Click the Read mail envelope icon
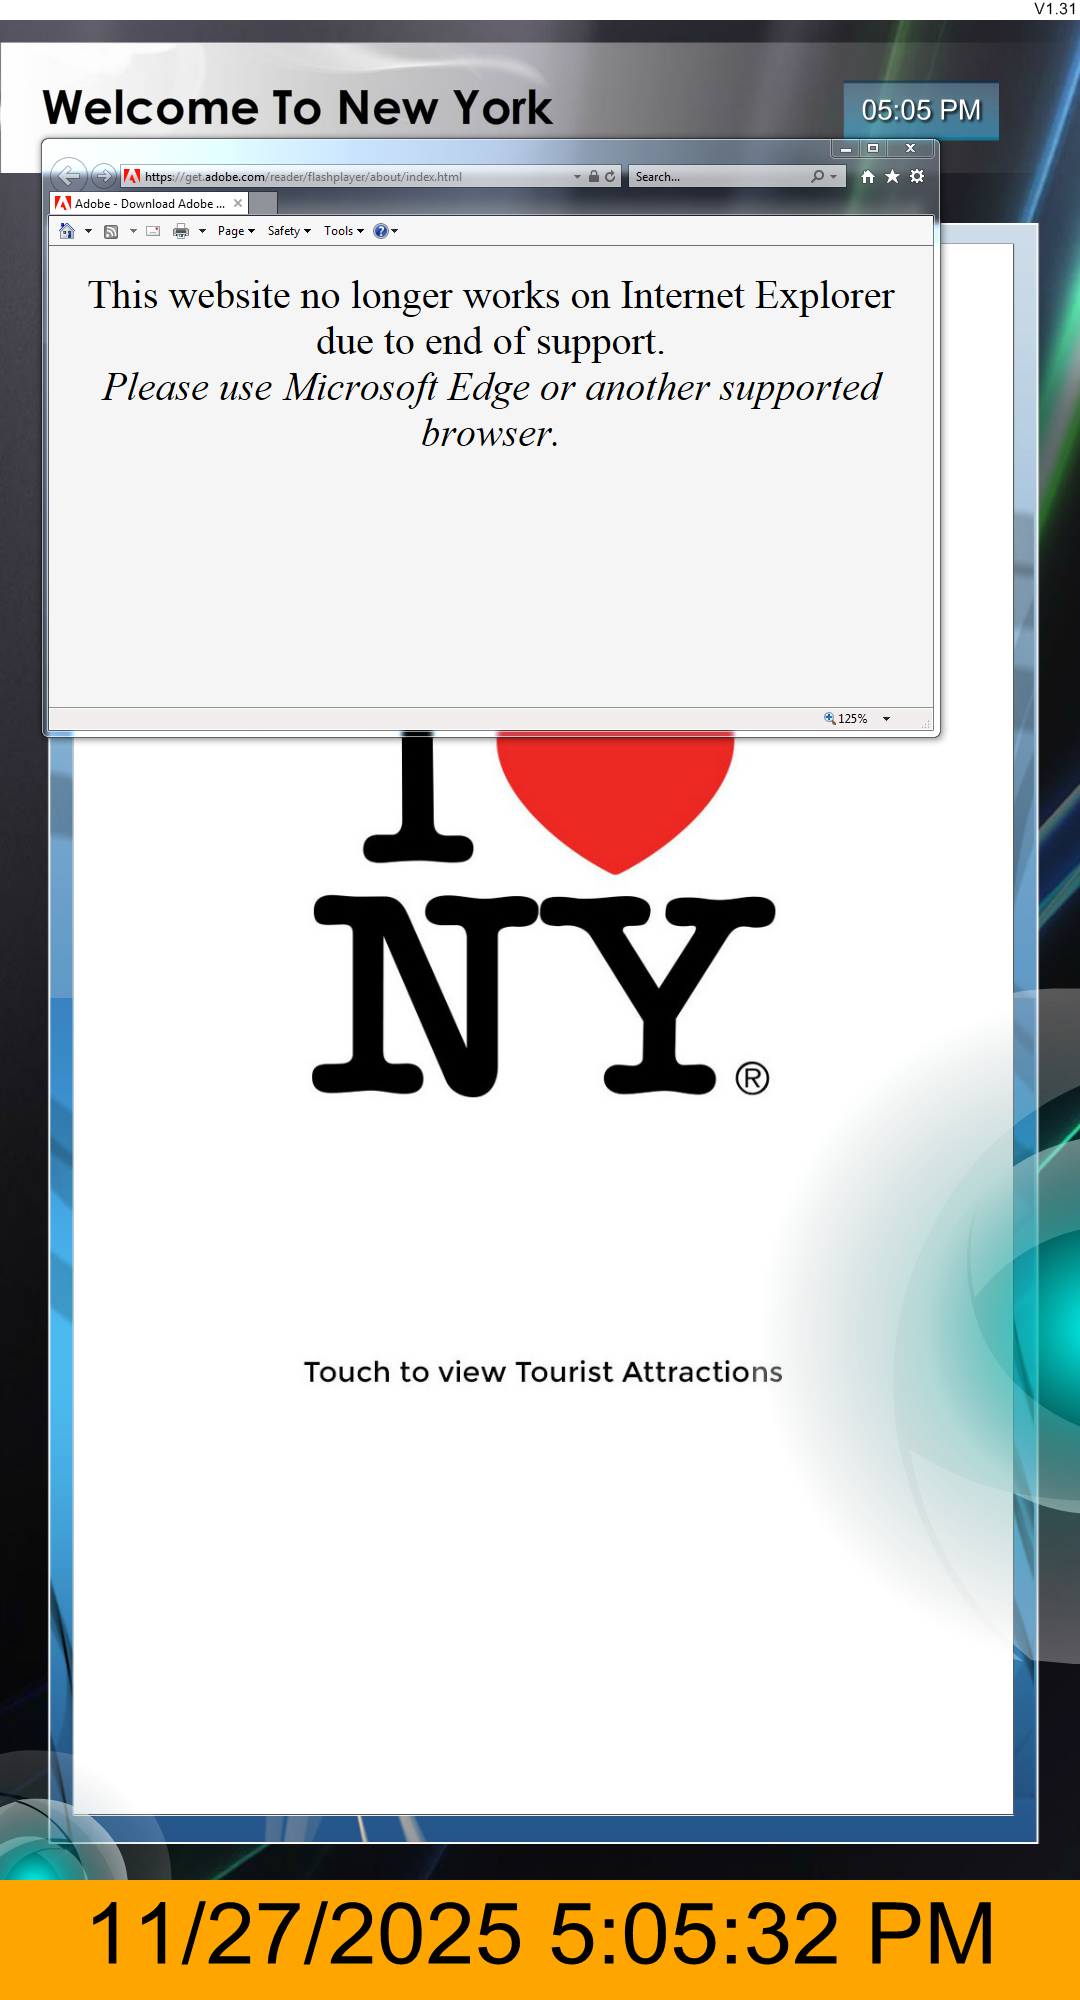Image resolution: width=1080 pixels, height=2000 pixels. click(x=153, y=231)
